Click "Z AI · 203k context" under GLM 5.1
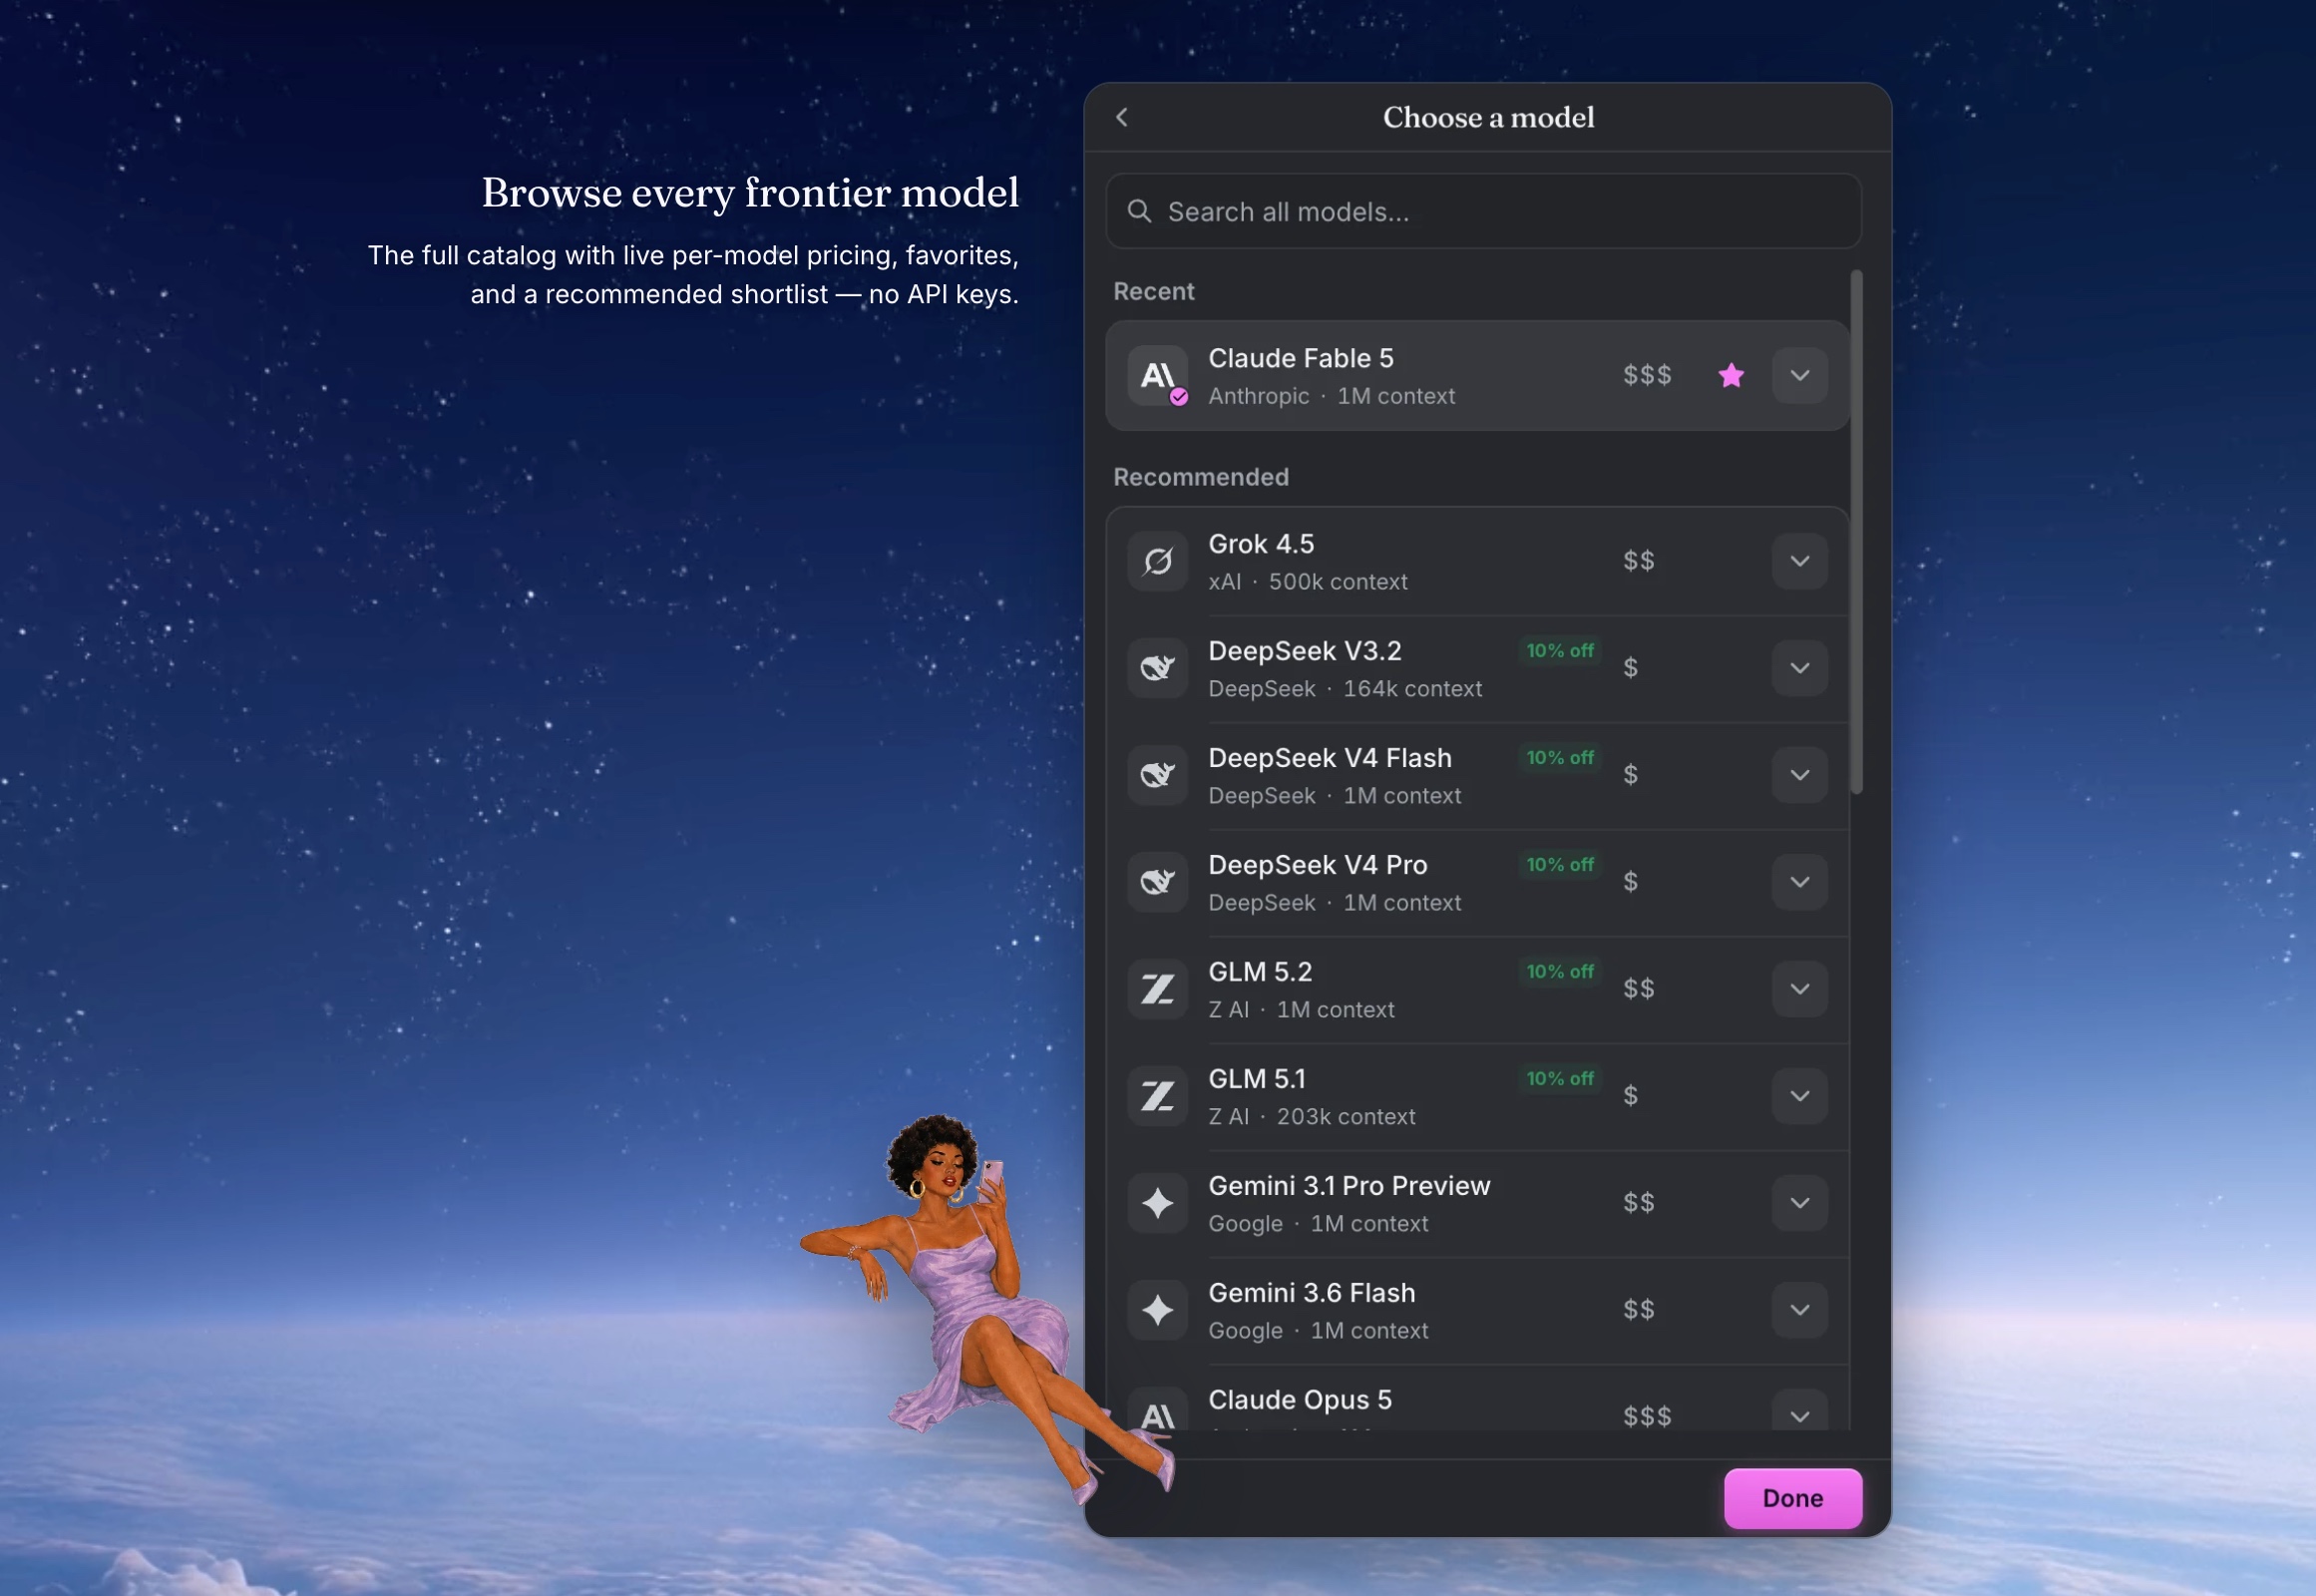This screenshot has height=1596, width=2316. click(x=1312, y=1117)
